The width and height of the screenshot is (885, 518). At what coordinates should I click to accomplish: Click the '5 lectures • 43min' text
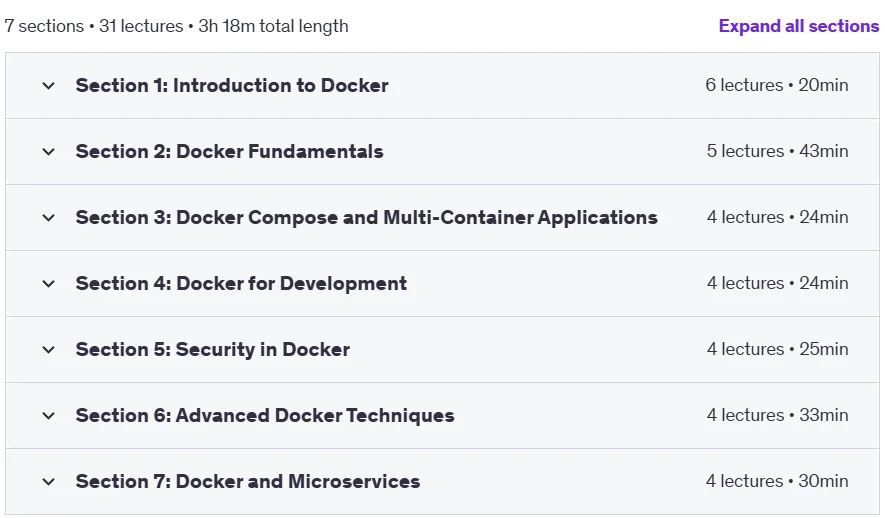click(777, 151)
